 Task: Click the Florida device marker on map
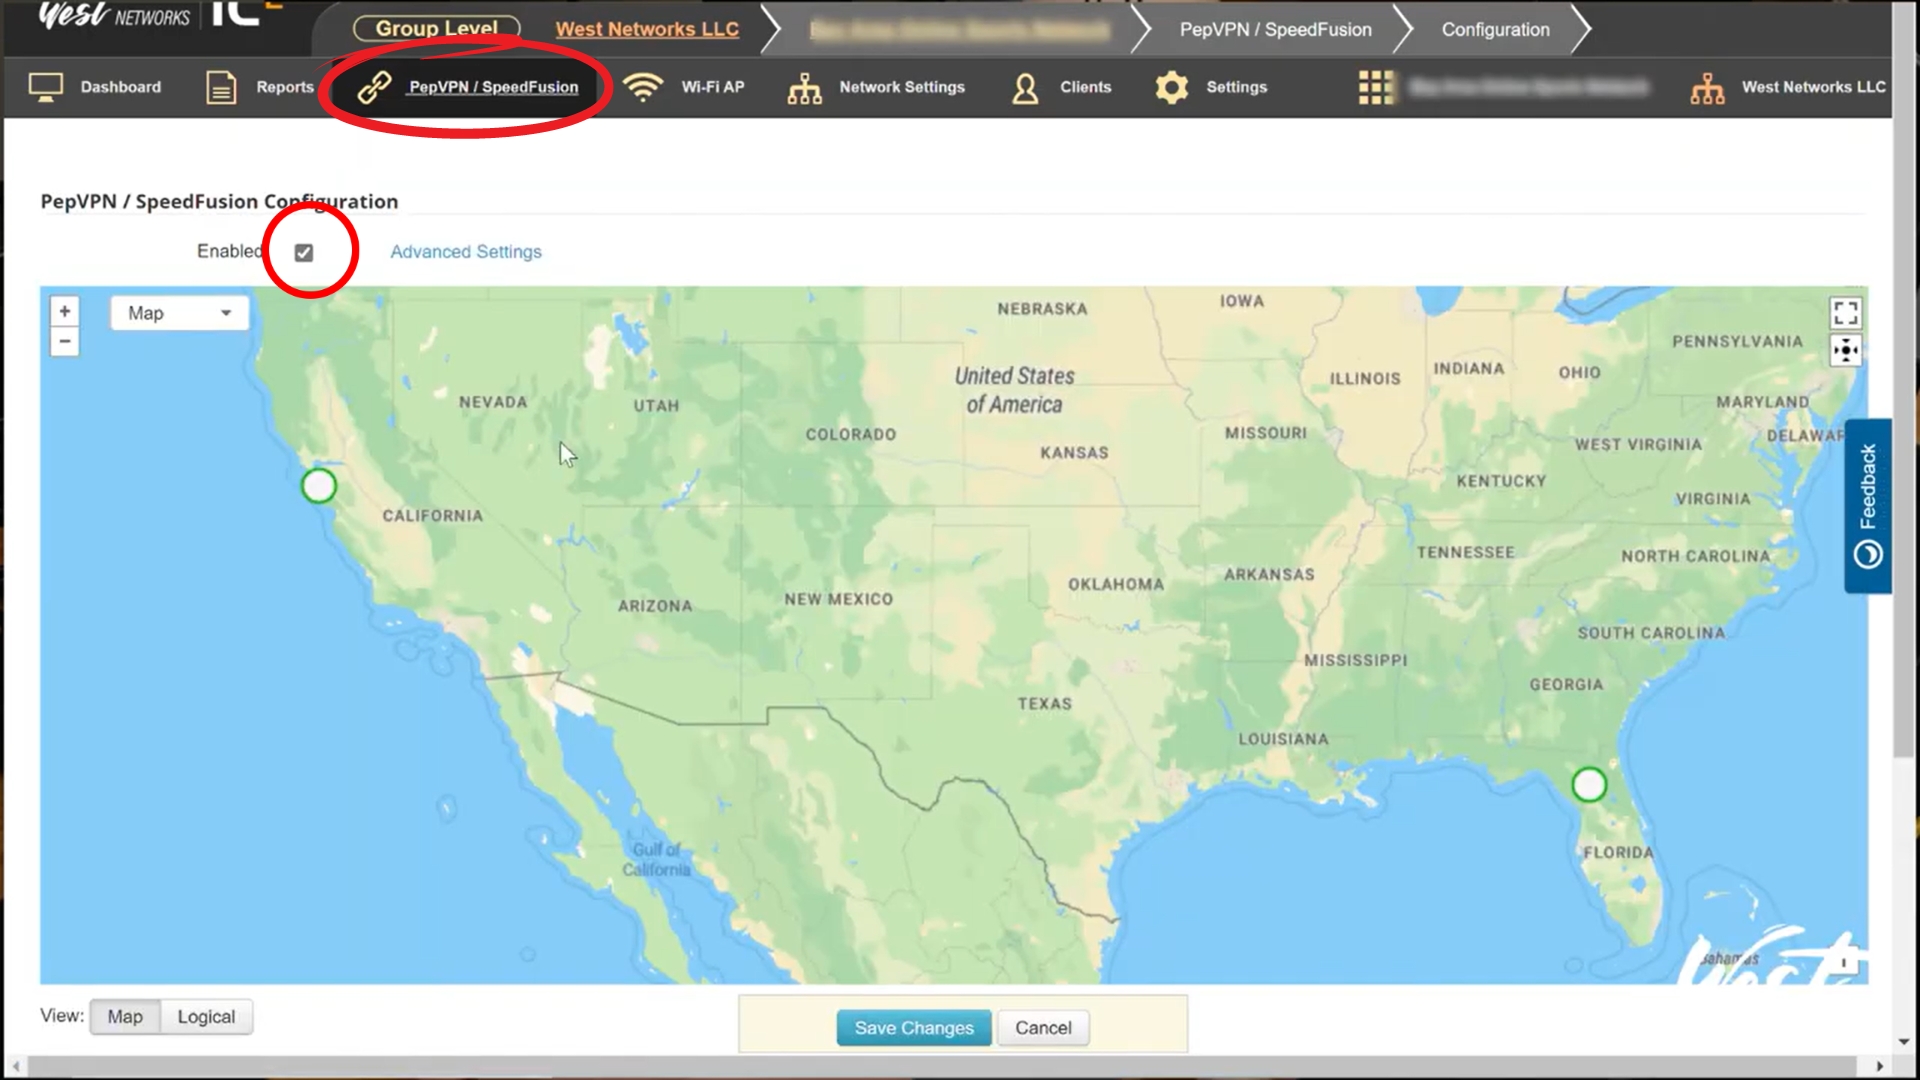1588,785
